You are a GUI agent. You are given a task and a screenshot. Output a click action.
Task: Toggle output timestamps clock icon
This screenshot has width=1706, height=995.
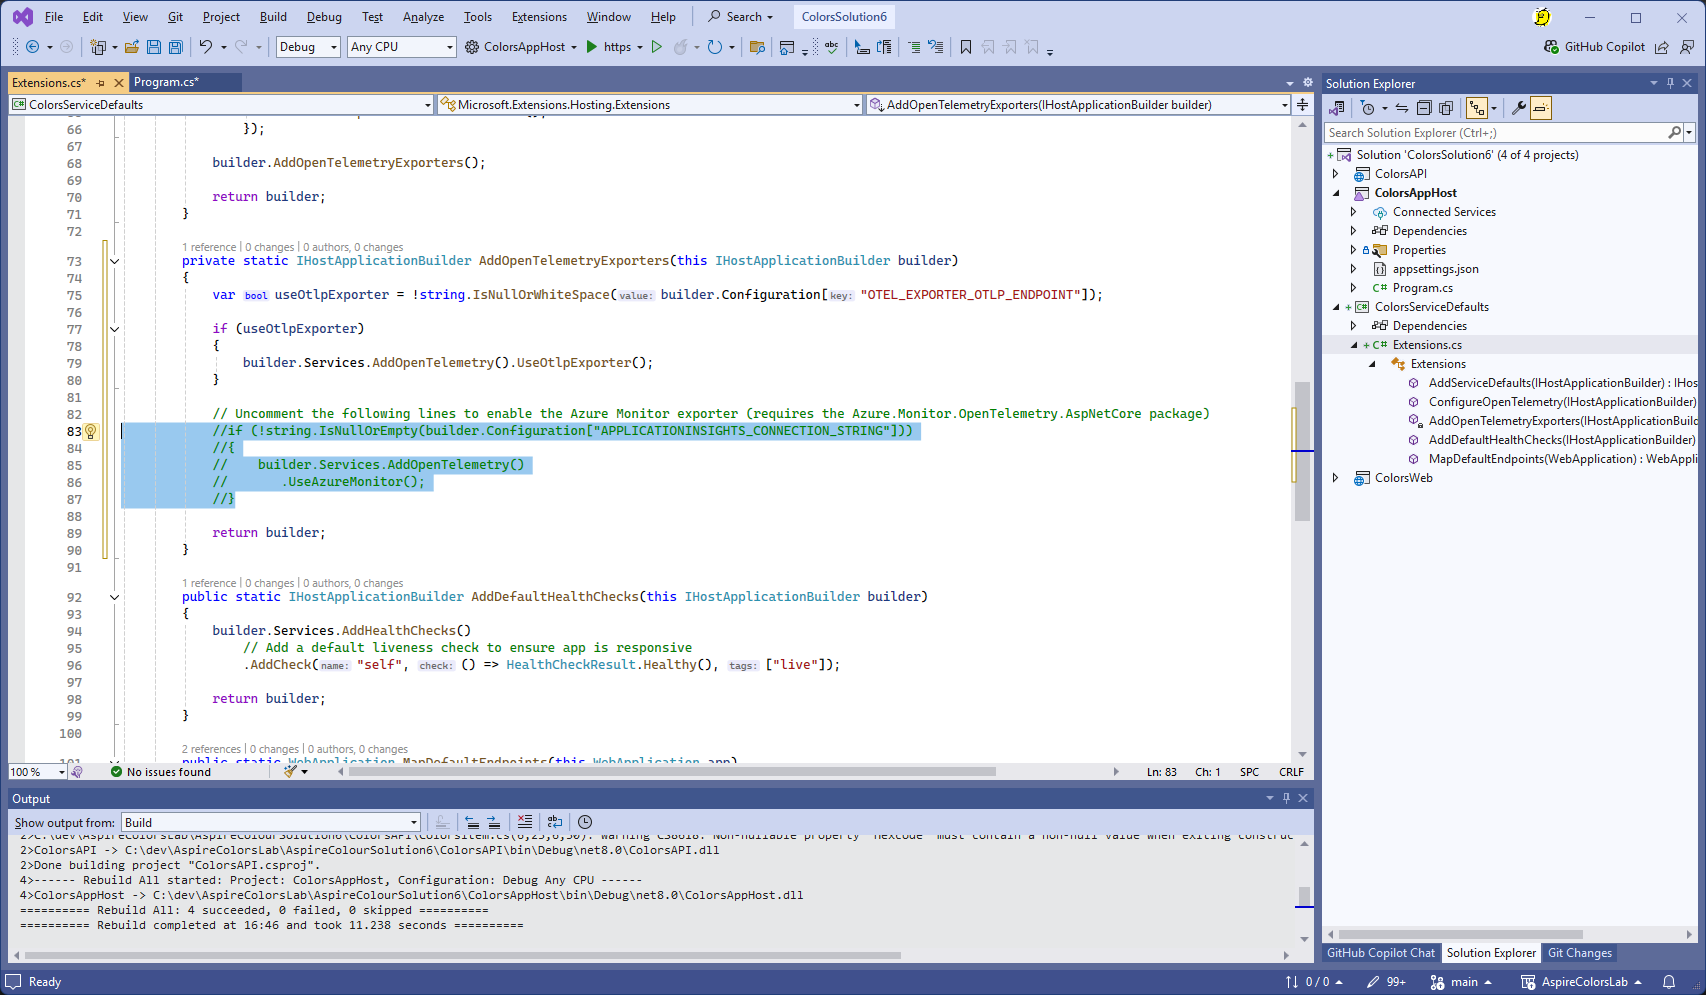[585, 822]
